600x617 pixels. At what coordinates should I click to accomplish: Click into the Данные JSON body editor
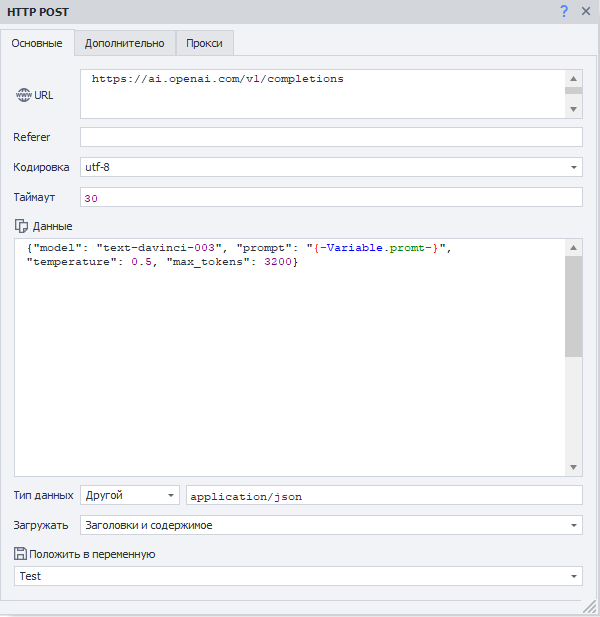coord(290,370)
